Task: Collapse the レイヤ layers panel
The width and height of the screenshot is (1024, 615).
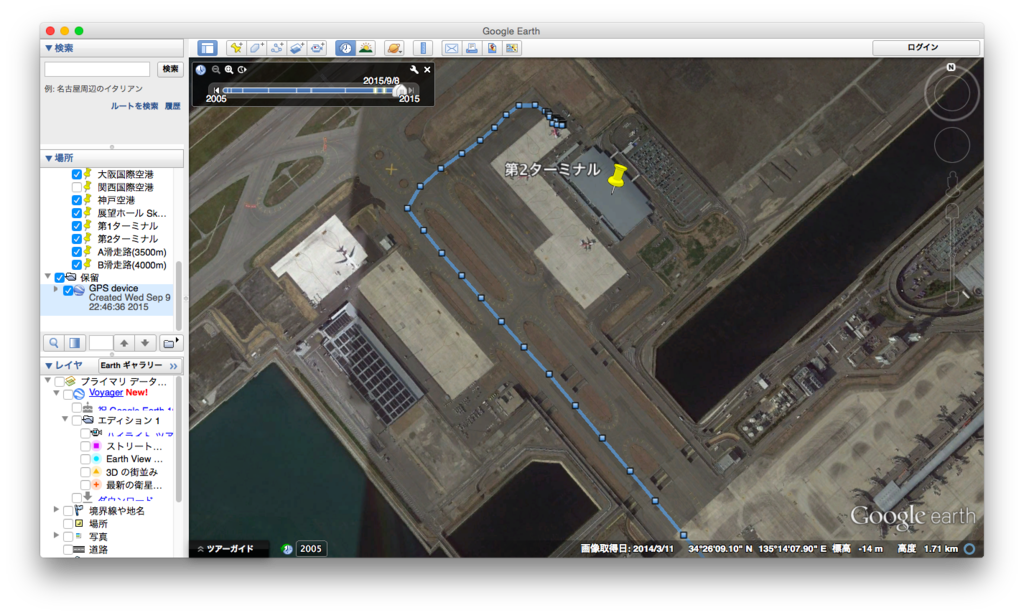Action: pos(48,365)
